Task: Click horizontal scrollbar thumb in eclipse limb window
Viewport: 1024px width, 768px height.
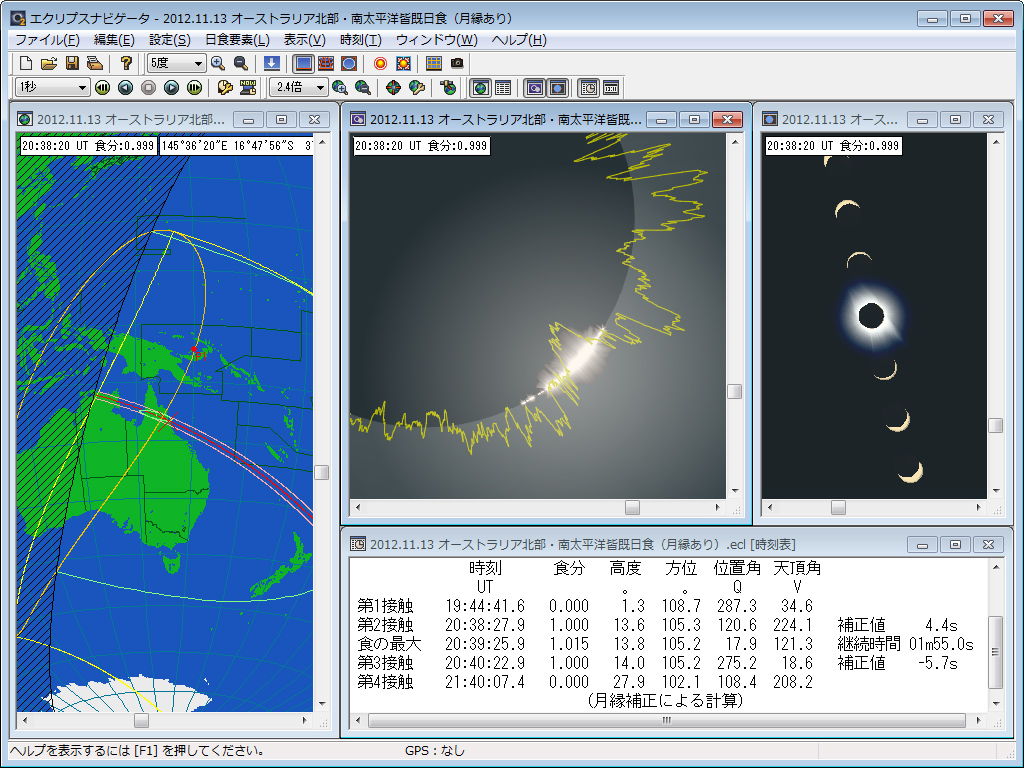Action: [x=632, y=507]
